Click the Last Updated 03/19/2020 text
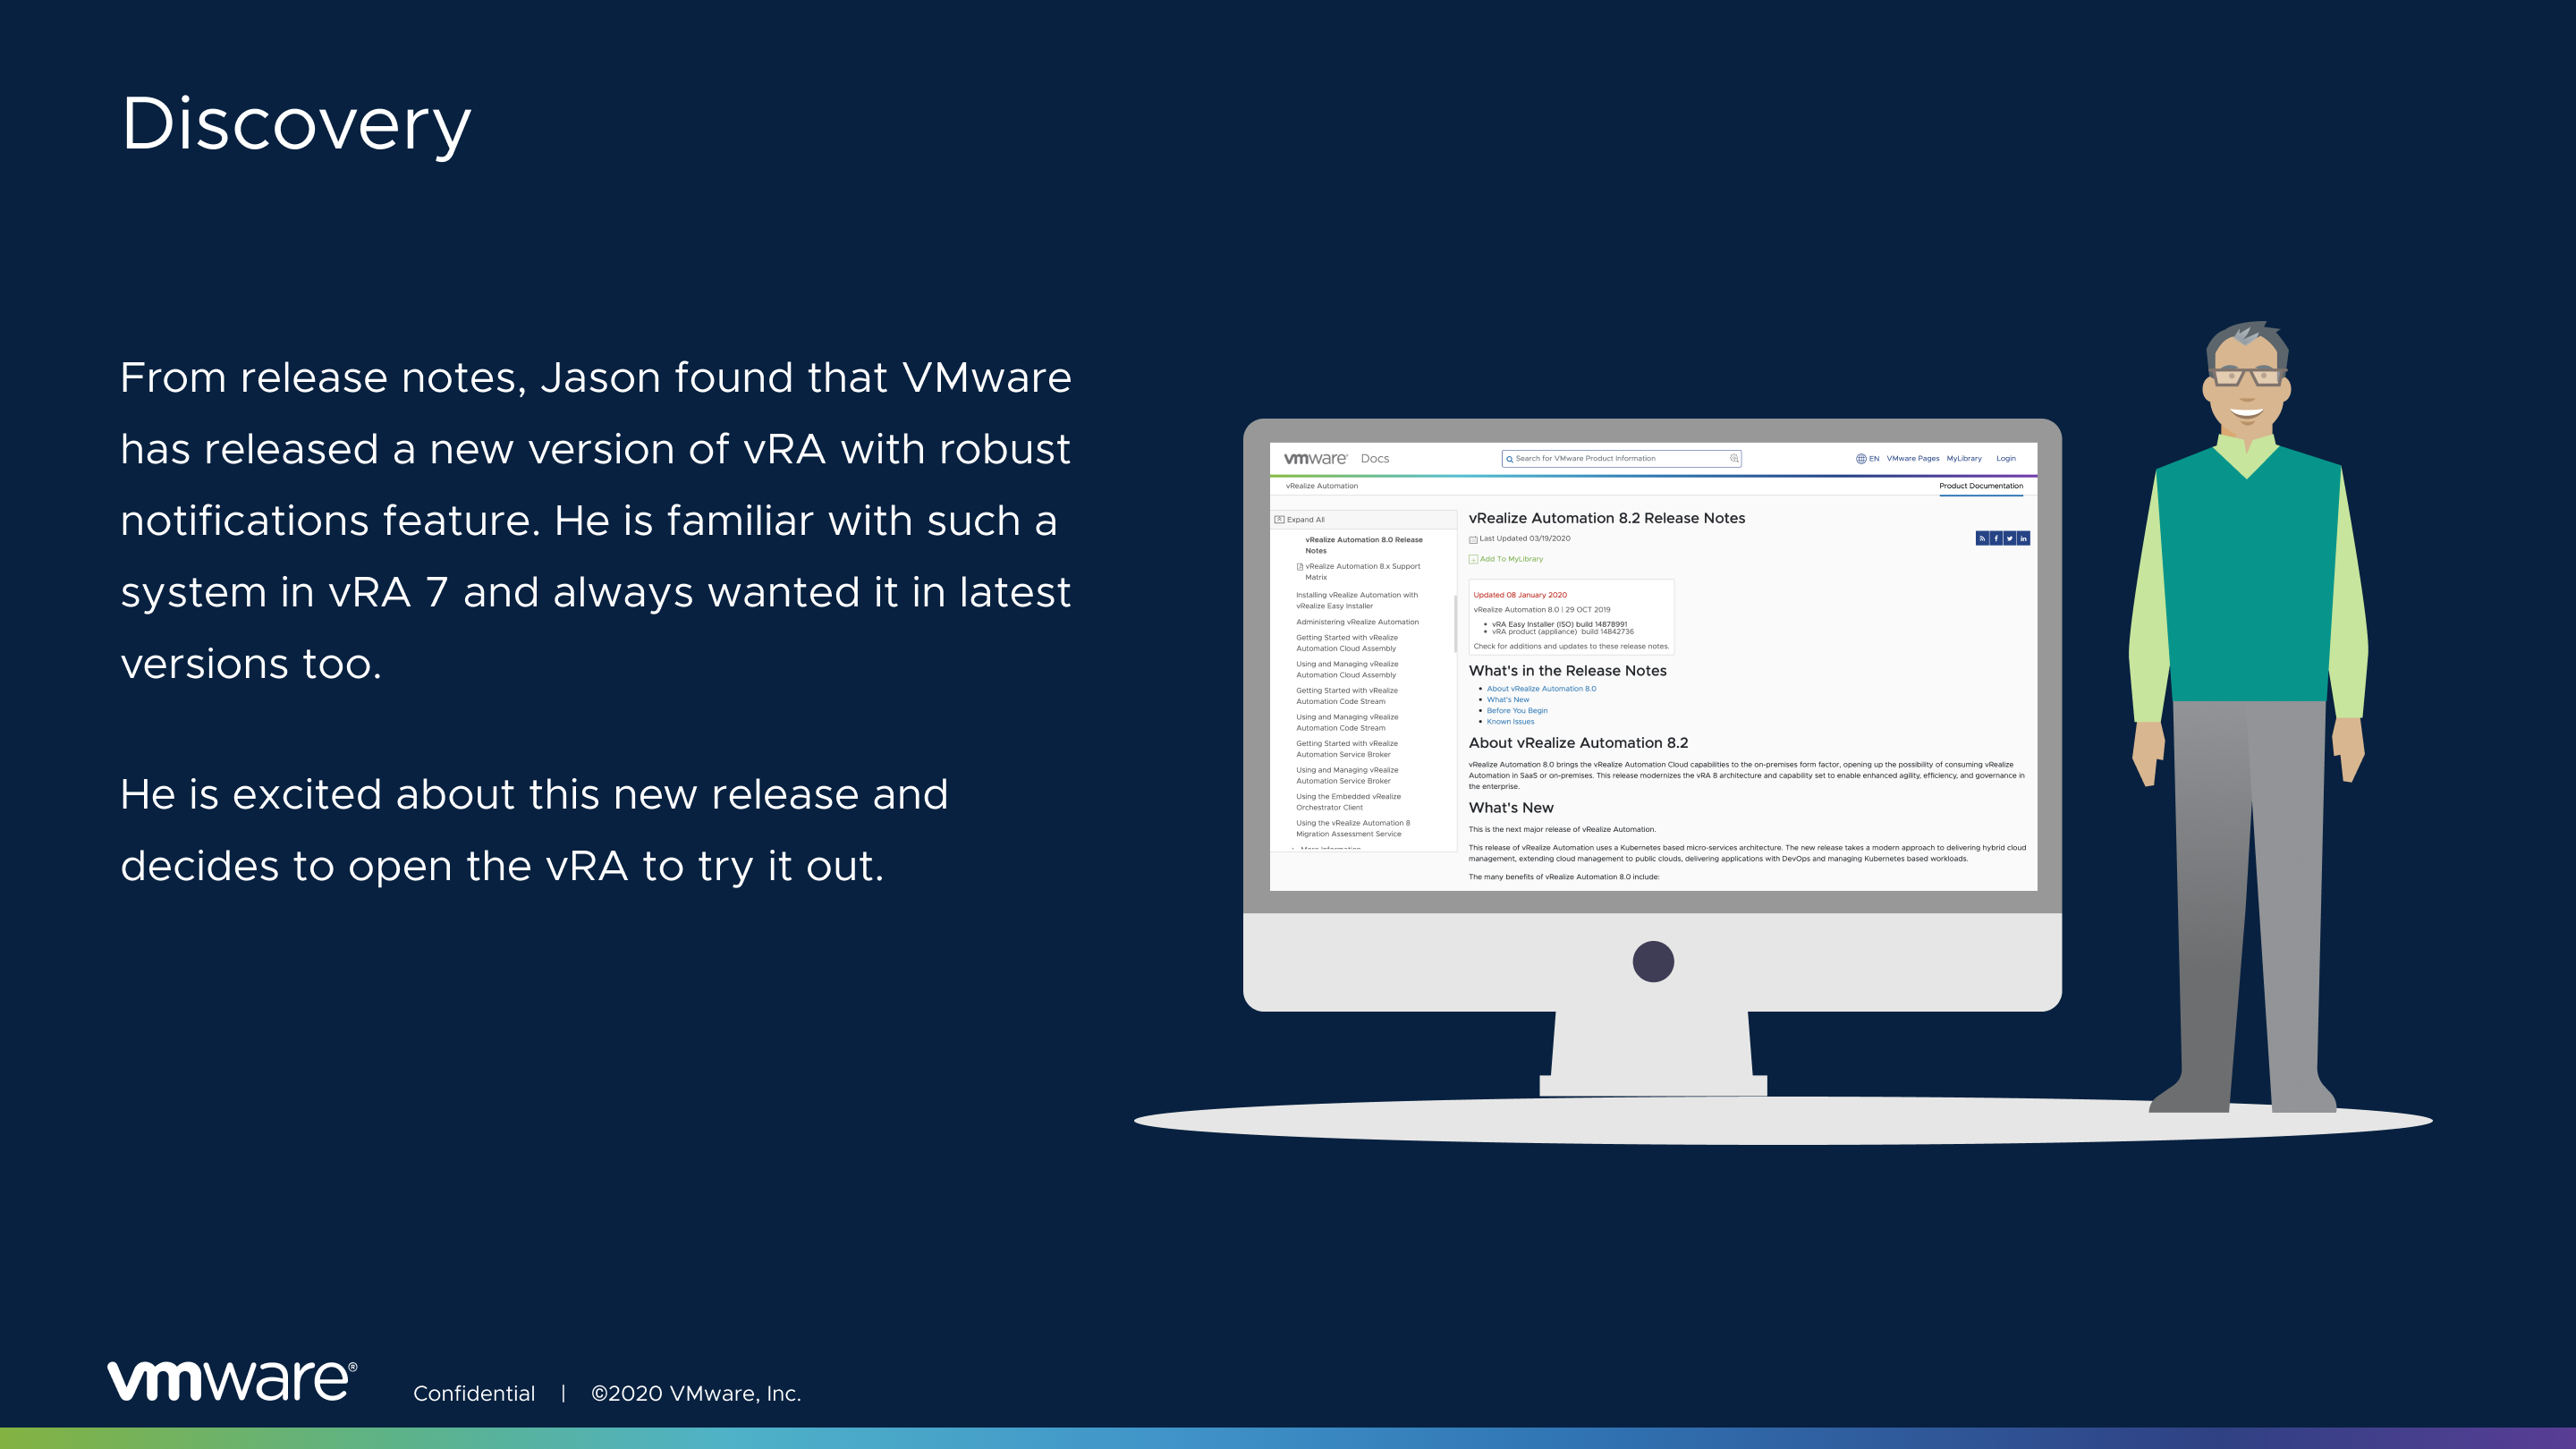The image size is (2576, 1449). tap(1525, 538)
